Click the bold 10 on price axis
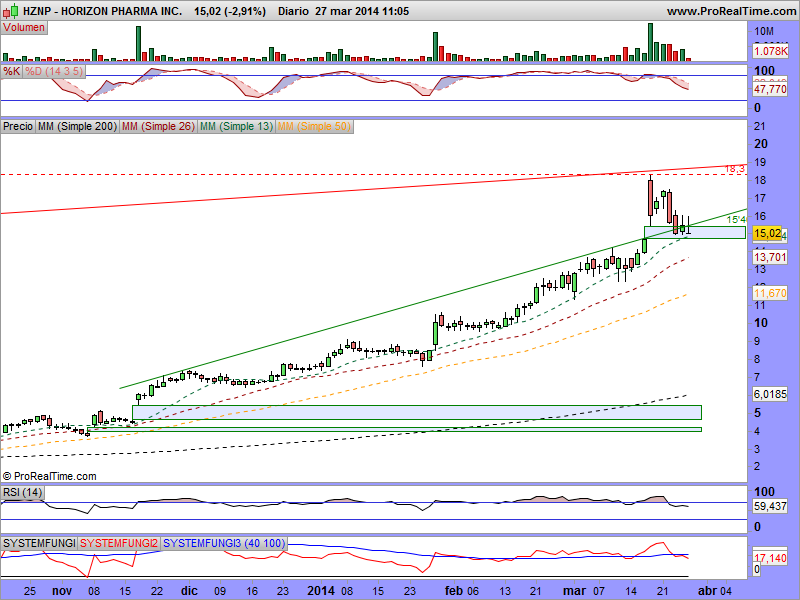 click(761, 323)
